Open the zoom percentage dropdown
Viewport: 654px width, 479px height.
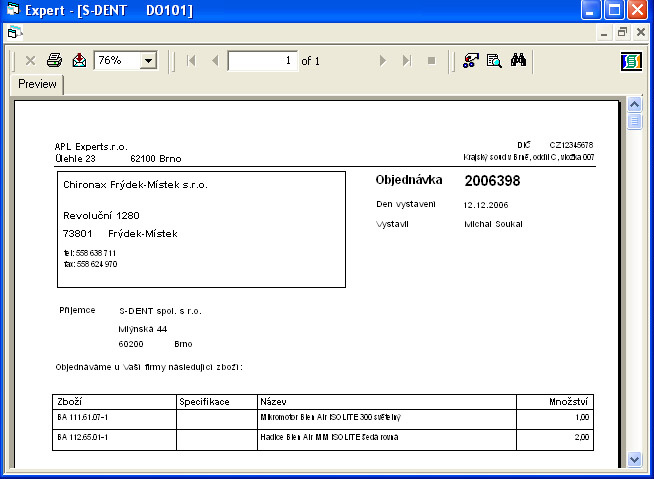pos(149,61)
